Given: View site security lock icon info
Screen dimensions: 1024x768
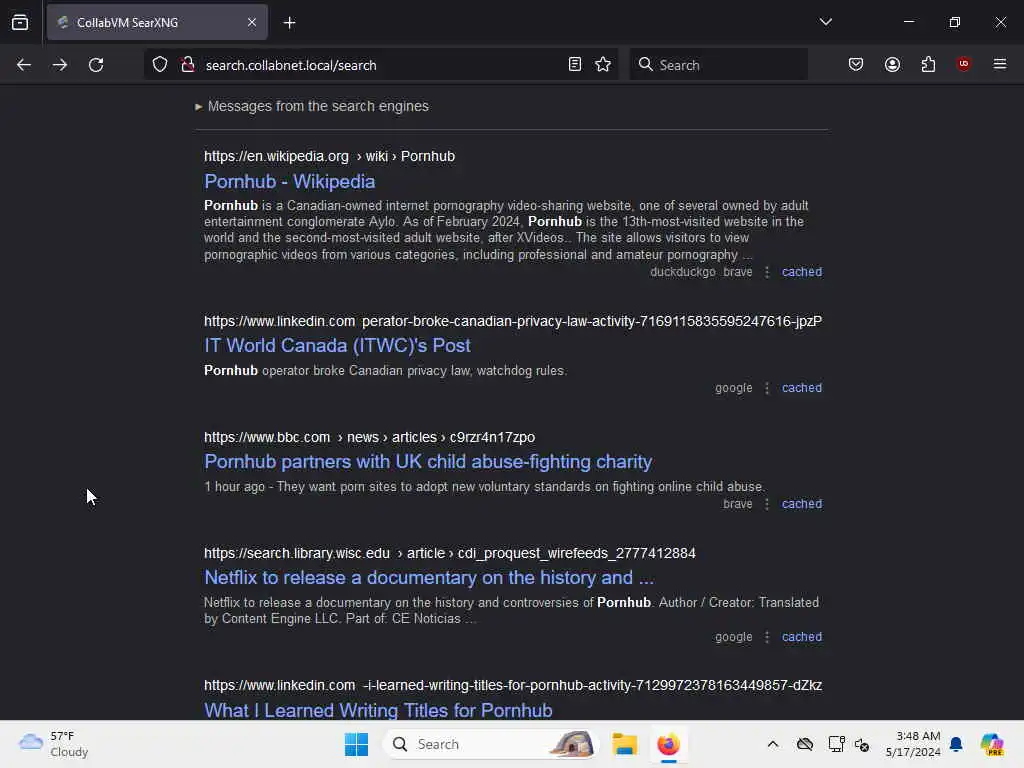Looking at the screenshot, I should coord(188,65).
